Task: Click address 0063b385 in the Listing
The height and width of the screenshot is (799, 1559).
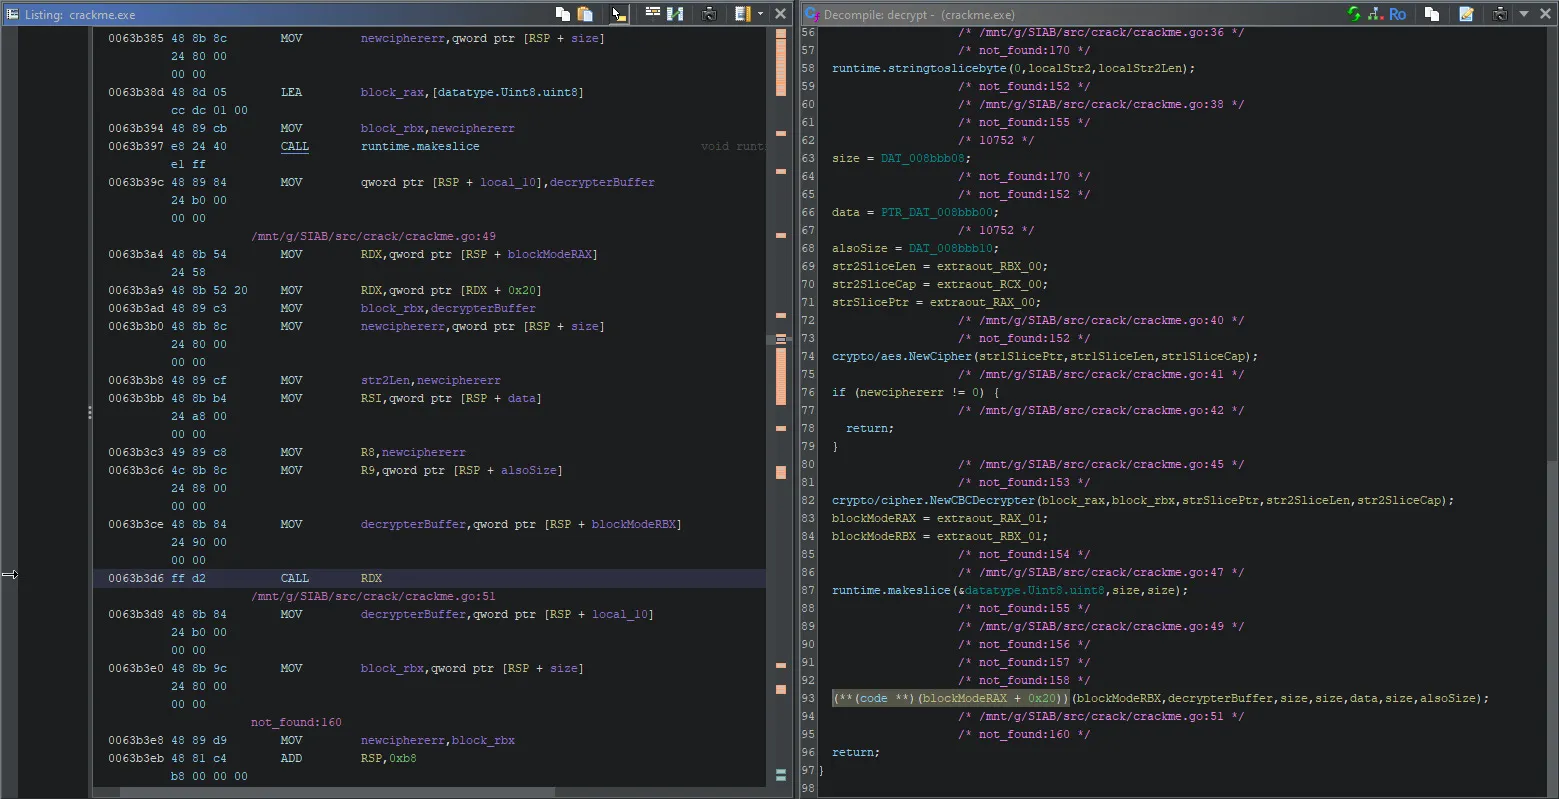Action: 137,38
